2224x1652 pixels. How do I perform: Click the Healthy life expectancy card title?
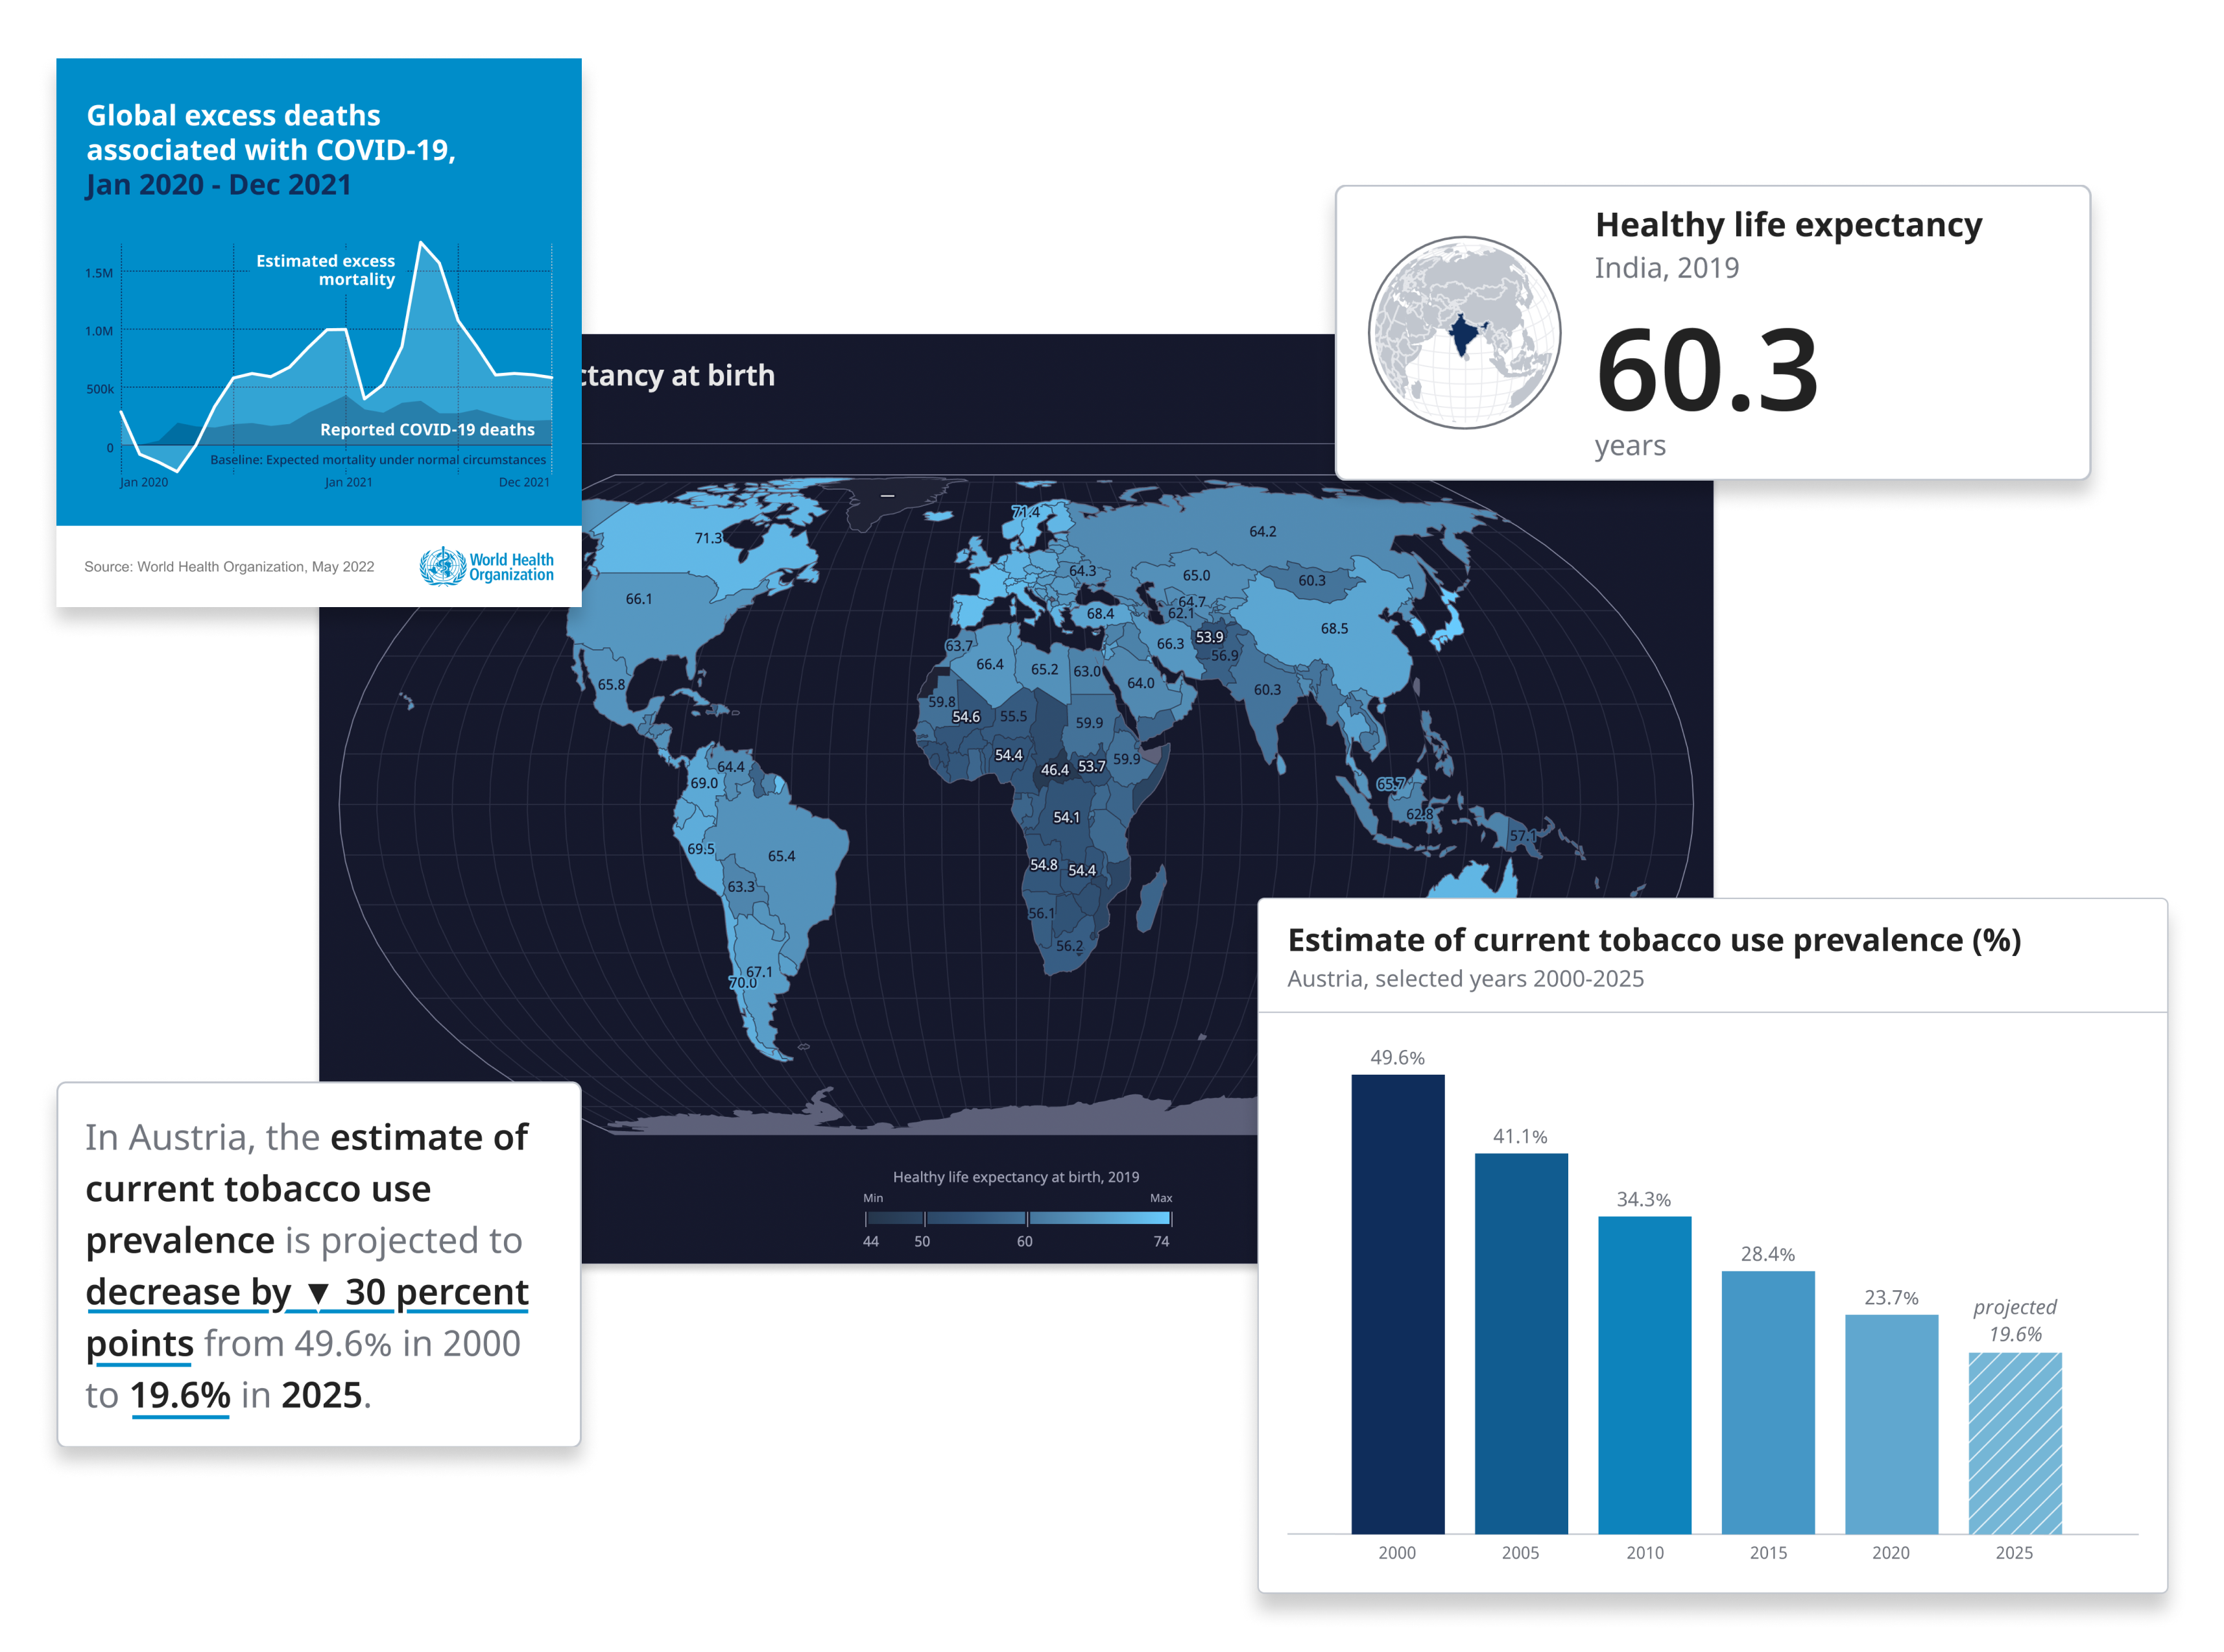pyautogui.click(x=1788, y=225)
